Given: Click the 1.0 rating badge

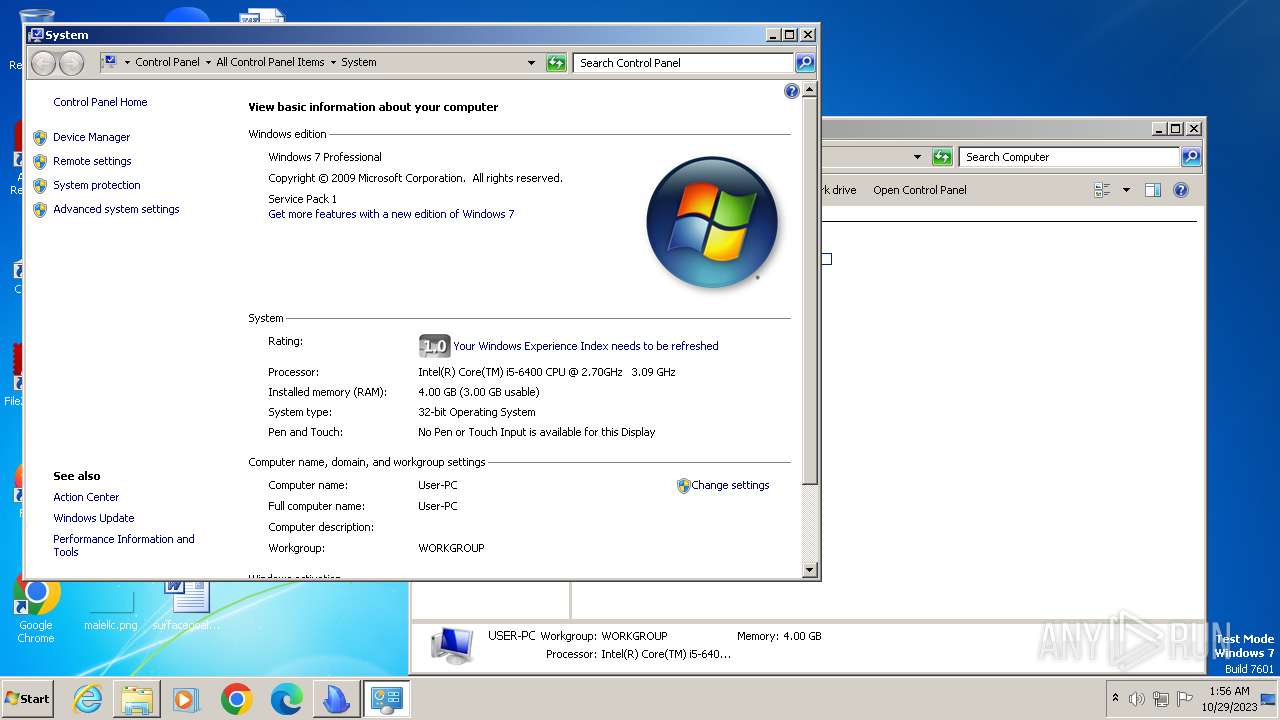Looking at the screenshot, I should tap(434, 346).
